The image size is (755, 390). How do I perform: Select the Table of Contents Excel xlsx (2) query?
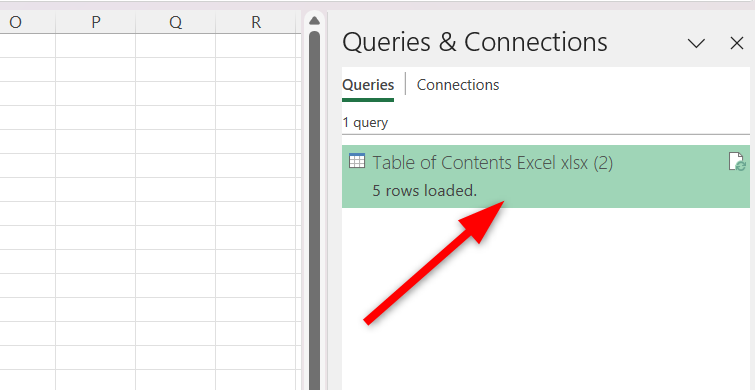(546, 176)
